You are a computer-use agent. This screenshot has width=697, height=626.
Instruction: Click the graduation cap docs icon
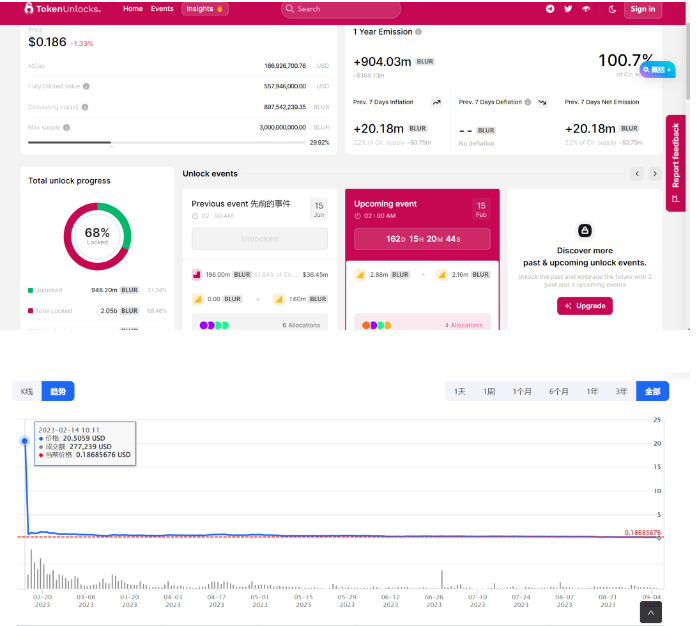coord(586,8)
